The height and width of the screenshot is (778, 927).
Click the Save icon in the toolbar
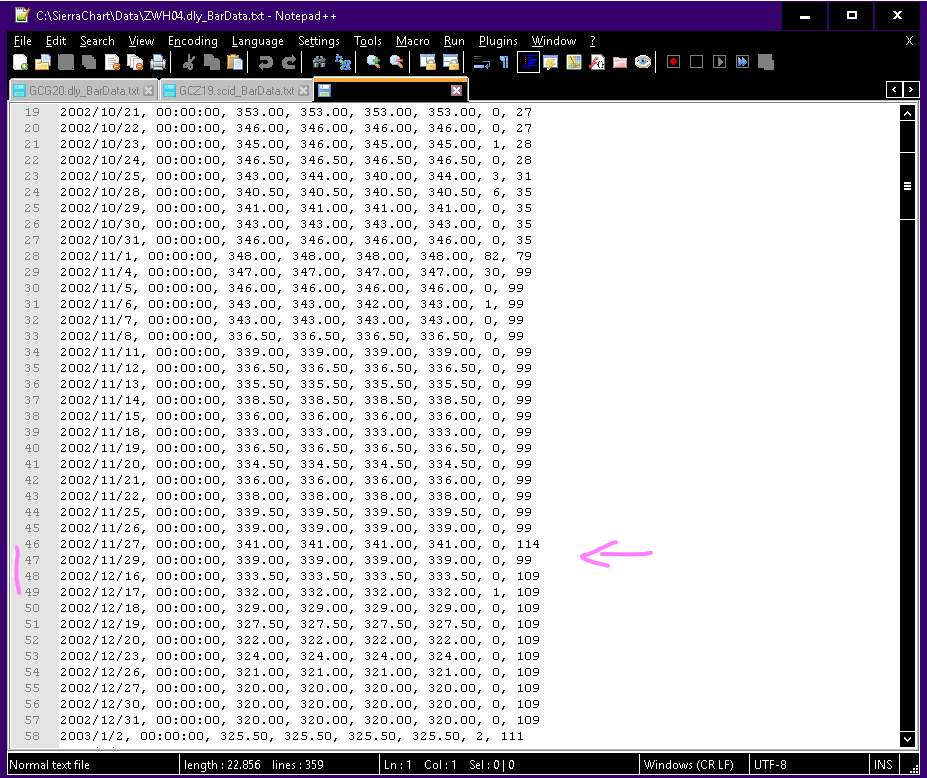pyautogui.click(x=66, y=62)
